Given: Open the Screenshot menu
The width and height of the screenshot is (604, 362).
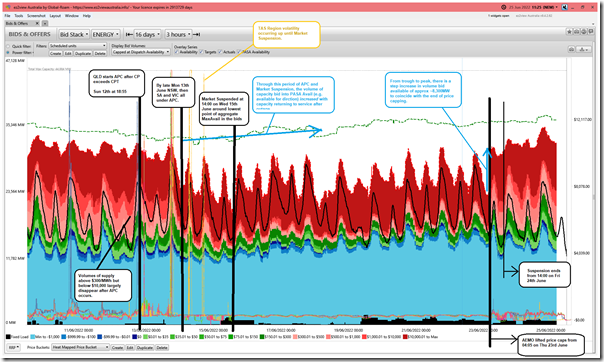Looking at the screenshot, I should point(36,16).
